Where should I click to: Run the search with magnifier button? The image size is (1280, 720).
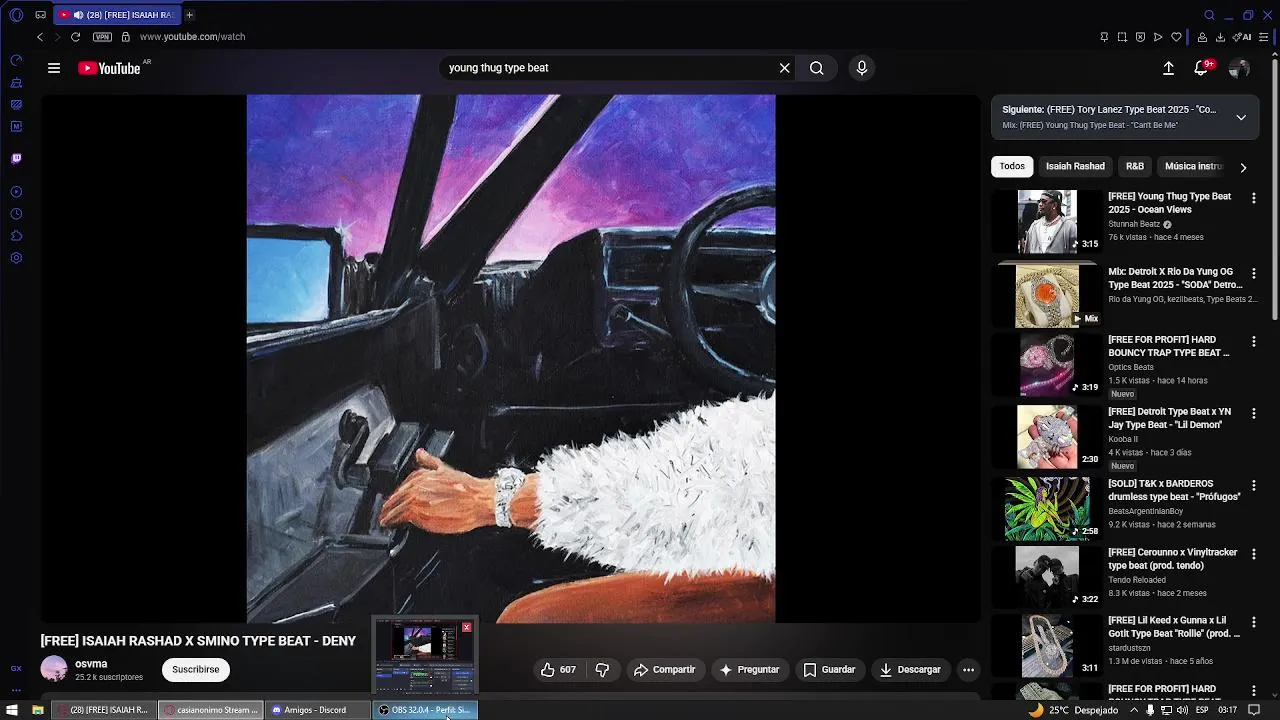pyautogui.click(x=817, y=68)
